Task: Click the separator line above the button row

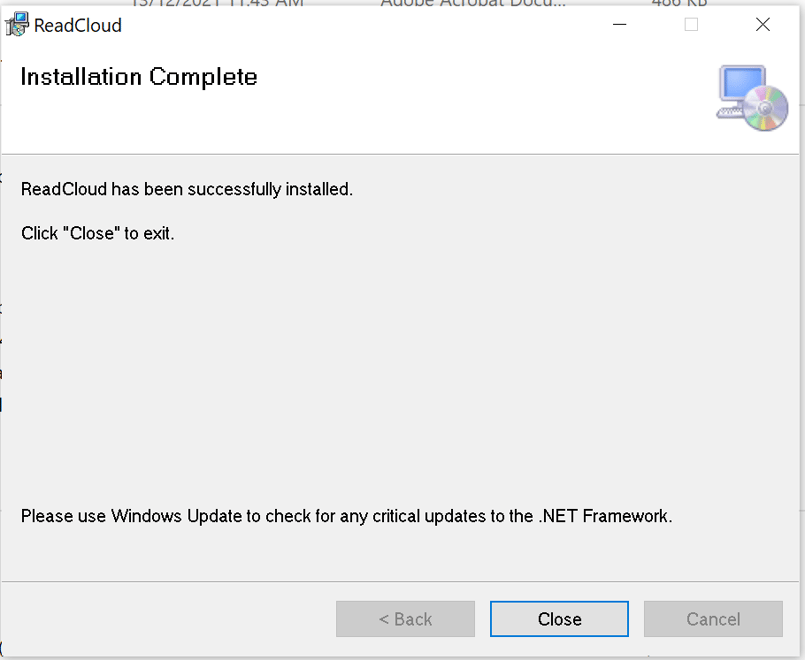Action: [400, 581]
